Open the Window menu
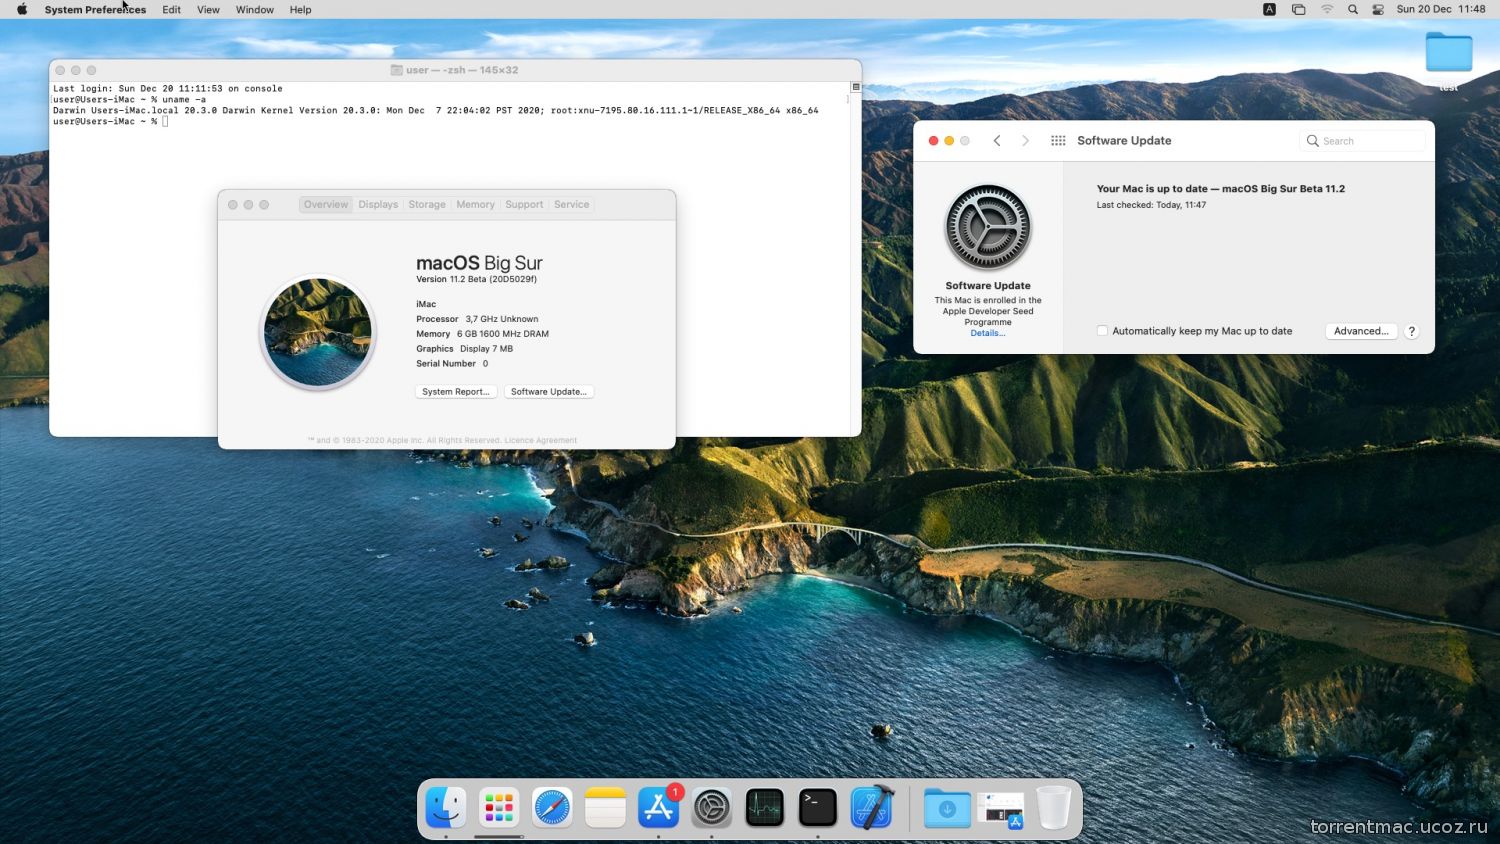Viewport: 1500px width, 844px height. (x=255, y=9)
